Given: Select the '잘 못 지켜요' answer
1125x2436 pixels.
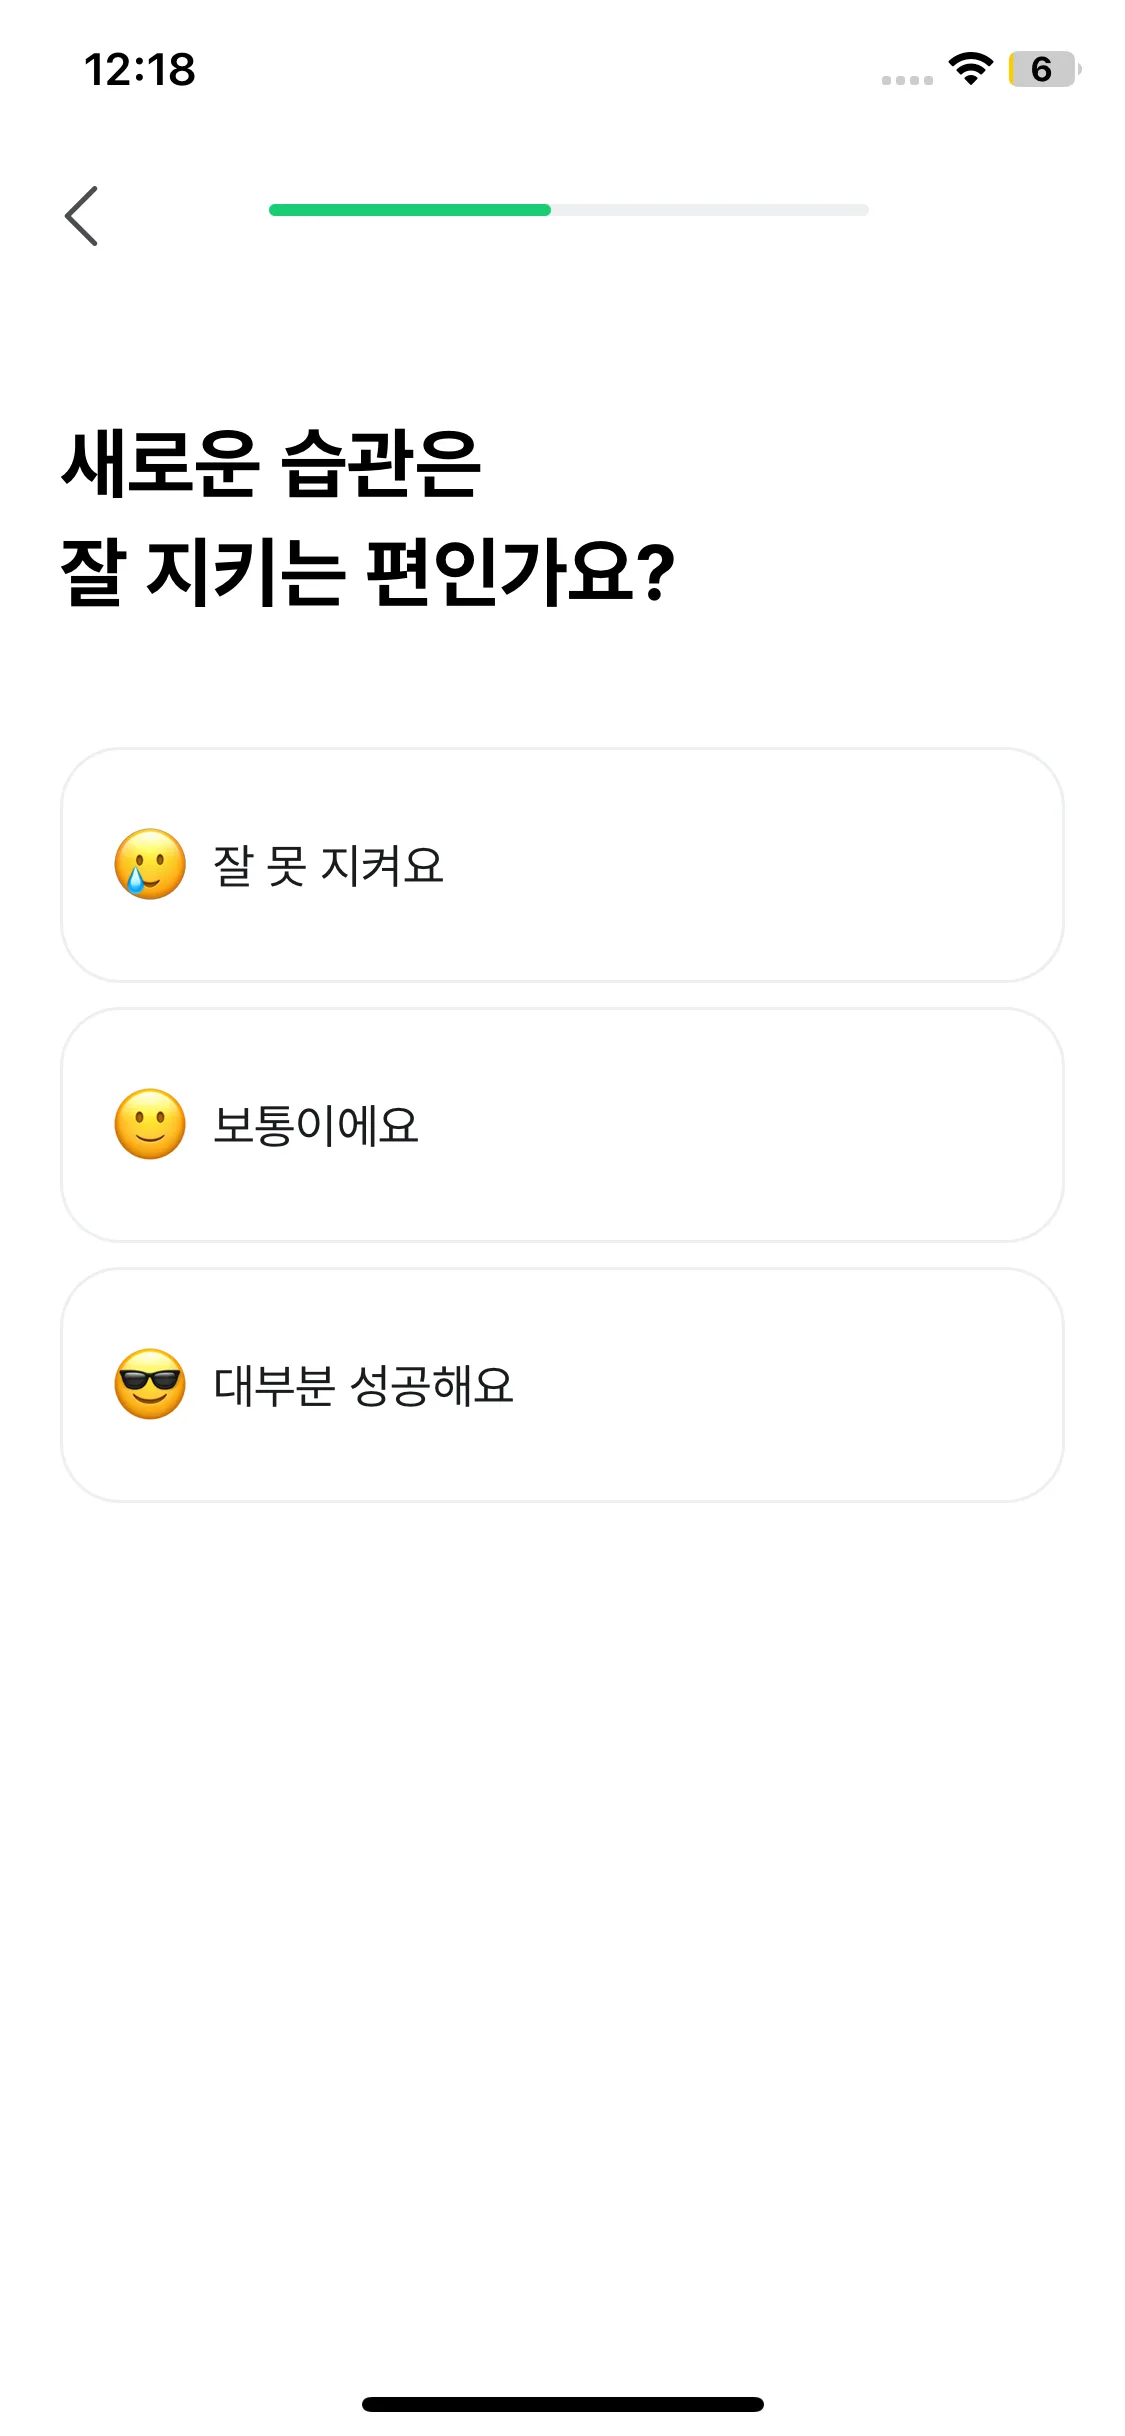Looking at the screenshot, I should (x=328, y=866).
